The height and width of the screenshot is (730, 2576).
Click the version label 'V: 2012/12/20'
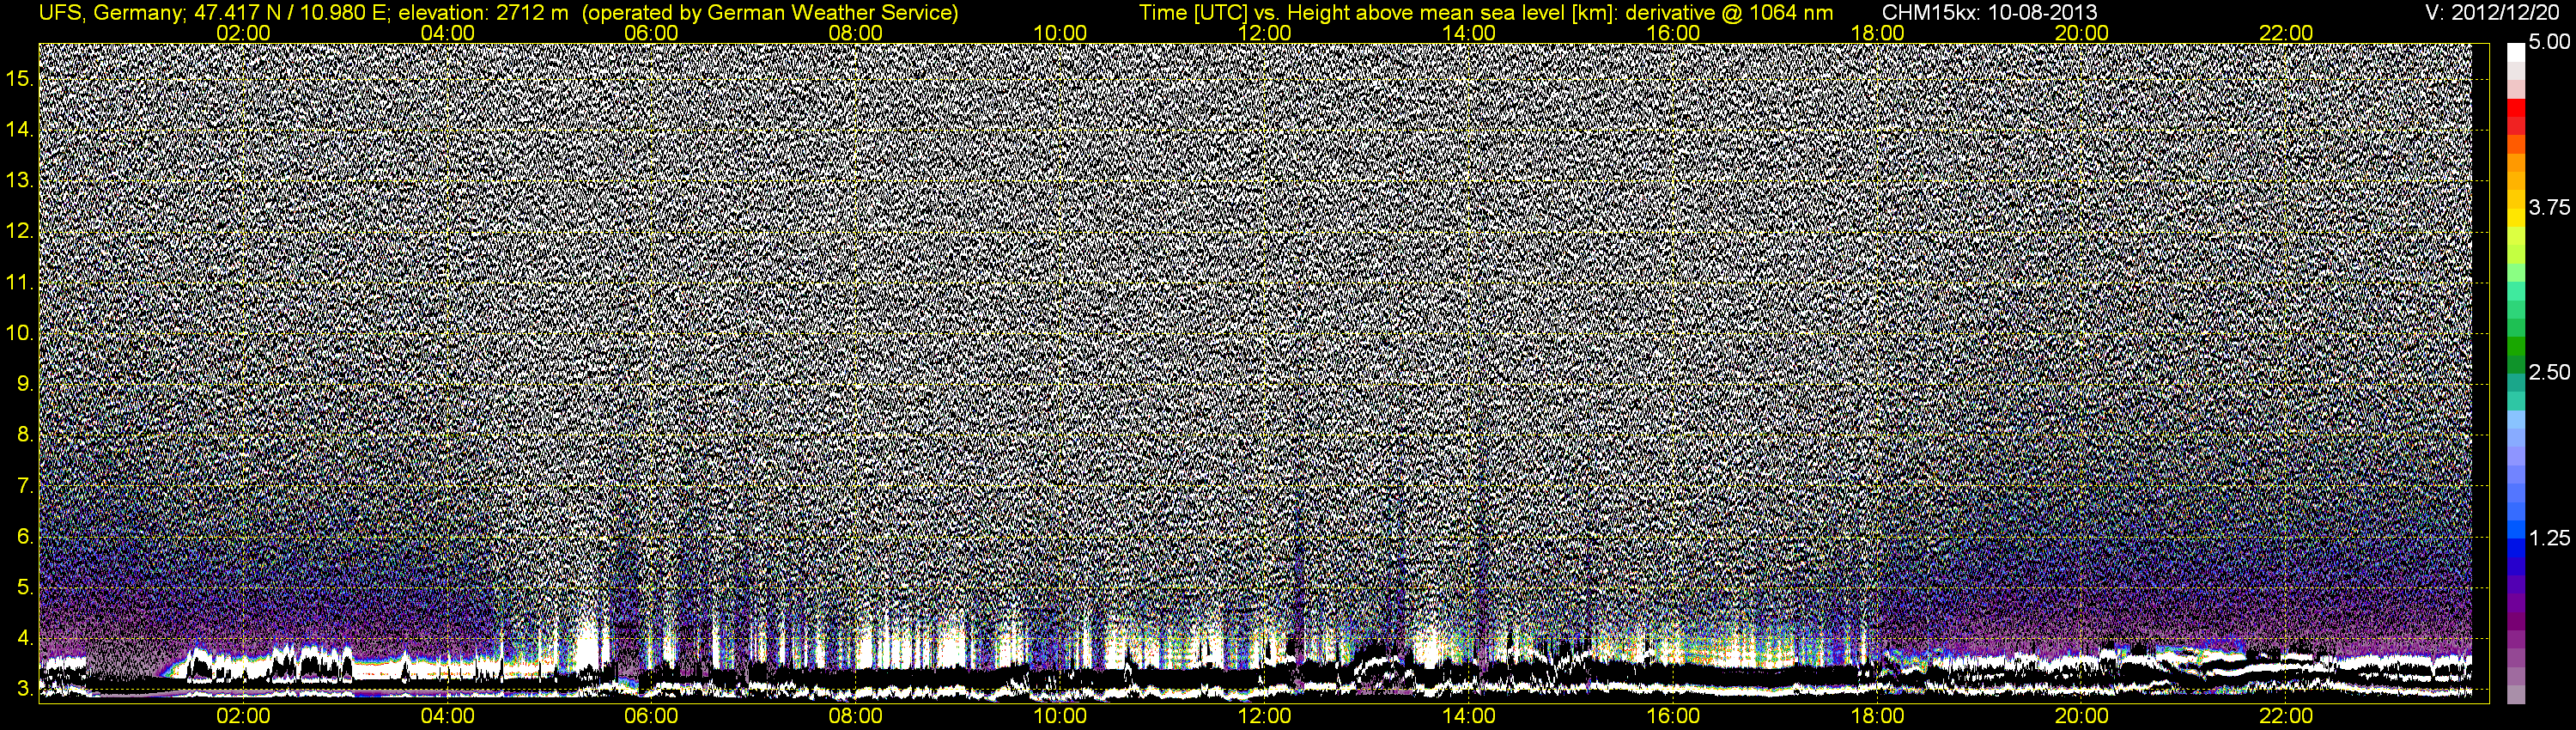tap(2492, 12)
